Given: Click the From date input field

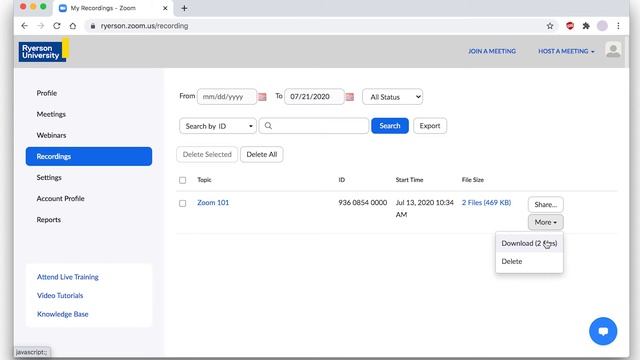Looking at the screenshot, I should tap(227, 97).
